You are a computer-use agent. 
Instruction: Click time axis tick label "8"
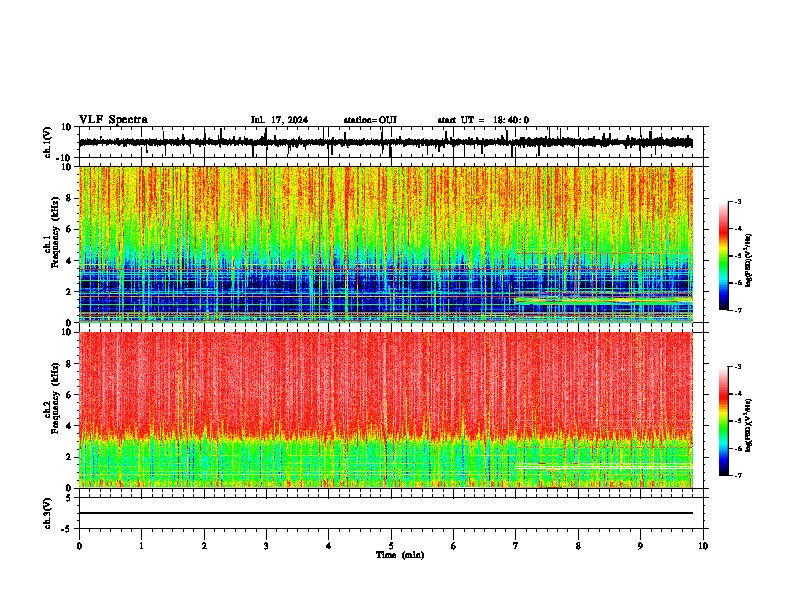click(578, 546)
